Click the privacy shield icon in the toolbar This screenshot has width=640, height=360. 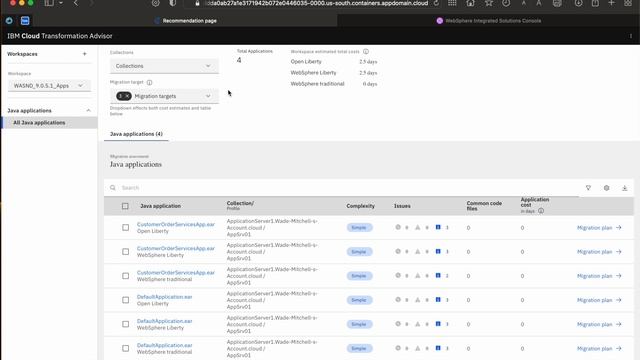click(x=173, y=3)
